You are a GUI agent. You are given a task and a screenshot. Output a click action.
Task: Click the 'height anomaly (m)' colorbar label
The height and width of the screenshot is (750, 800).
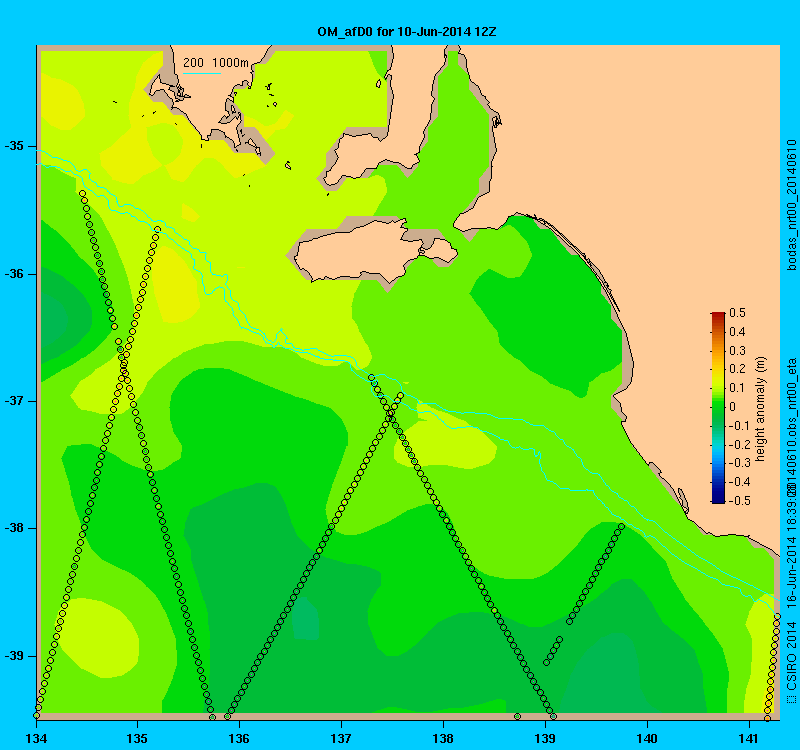click(x=761, y=409)
